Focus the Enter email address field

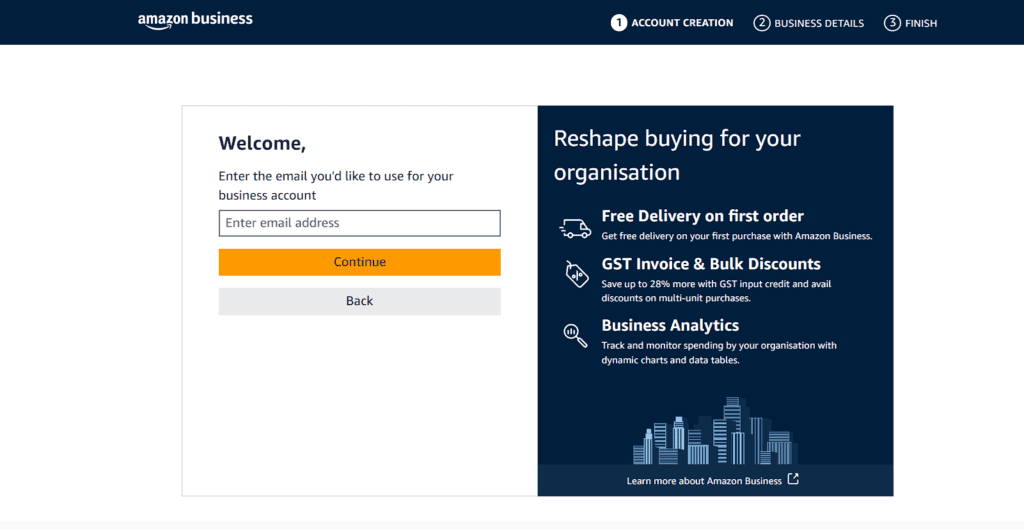point(360,223)
